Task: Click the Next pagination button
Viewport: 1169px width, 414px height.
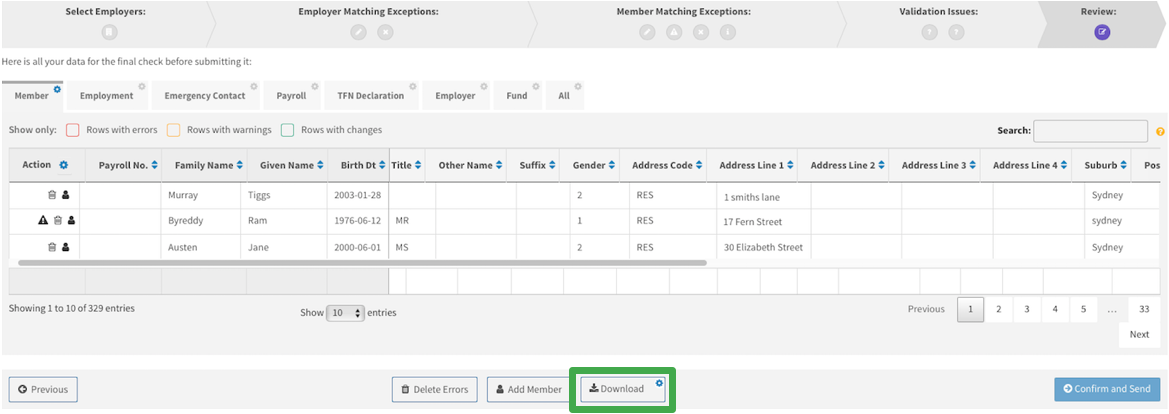Action: [1139, 335]
